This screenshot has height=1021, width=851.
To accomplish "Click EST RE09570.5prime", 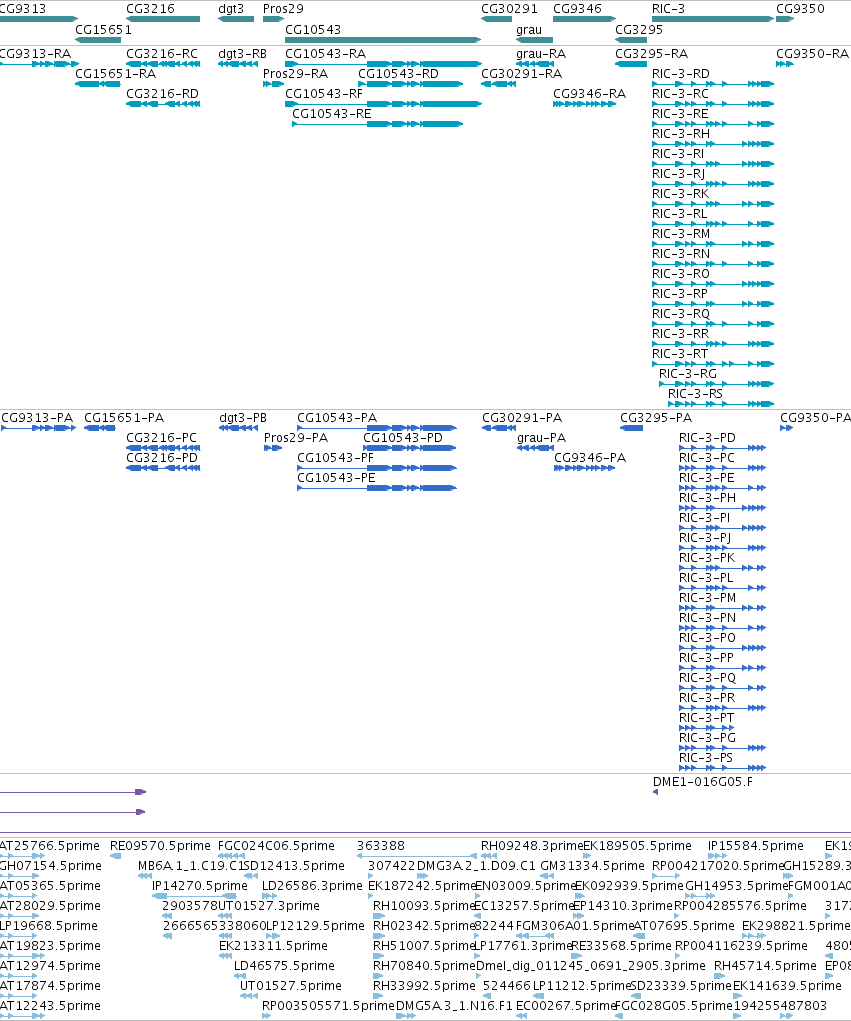I will (161, 846).
